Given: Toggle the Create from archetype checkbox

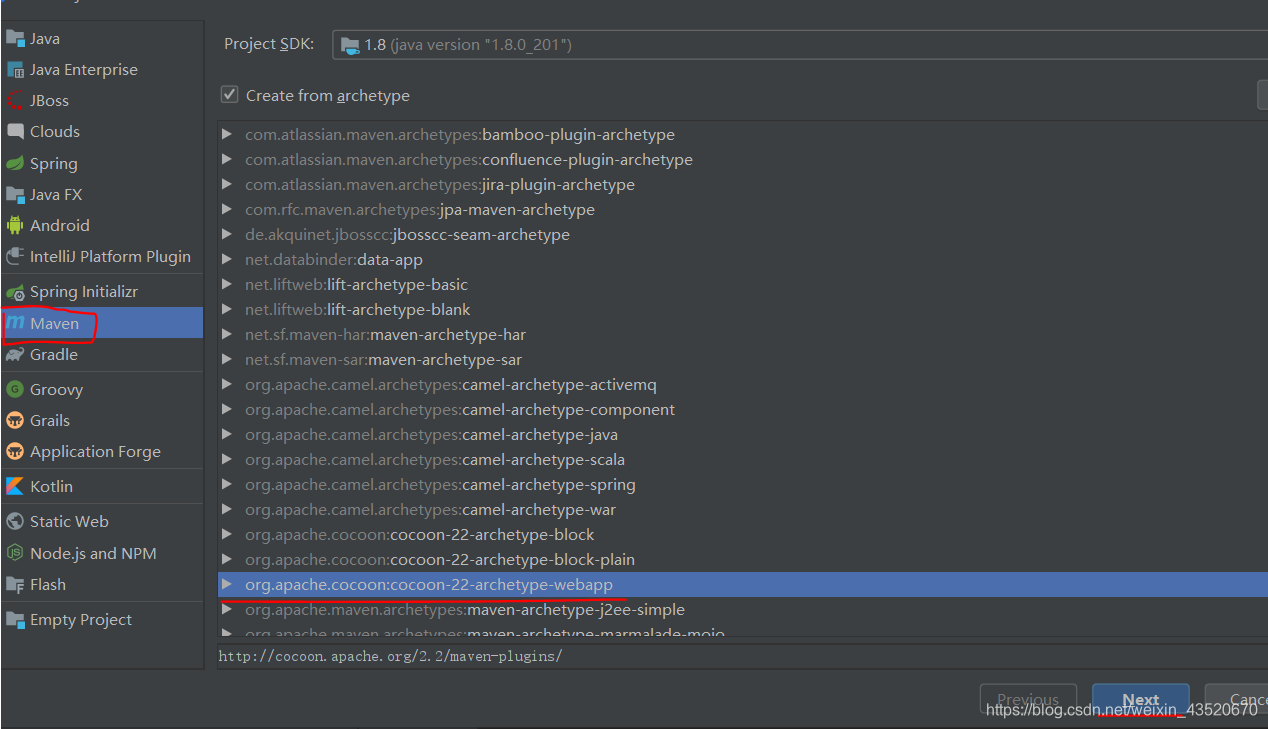Looking at the screenshot, I should (230, 95).
